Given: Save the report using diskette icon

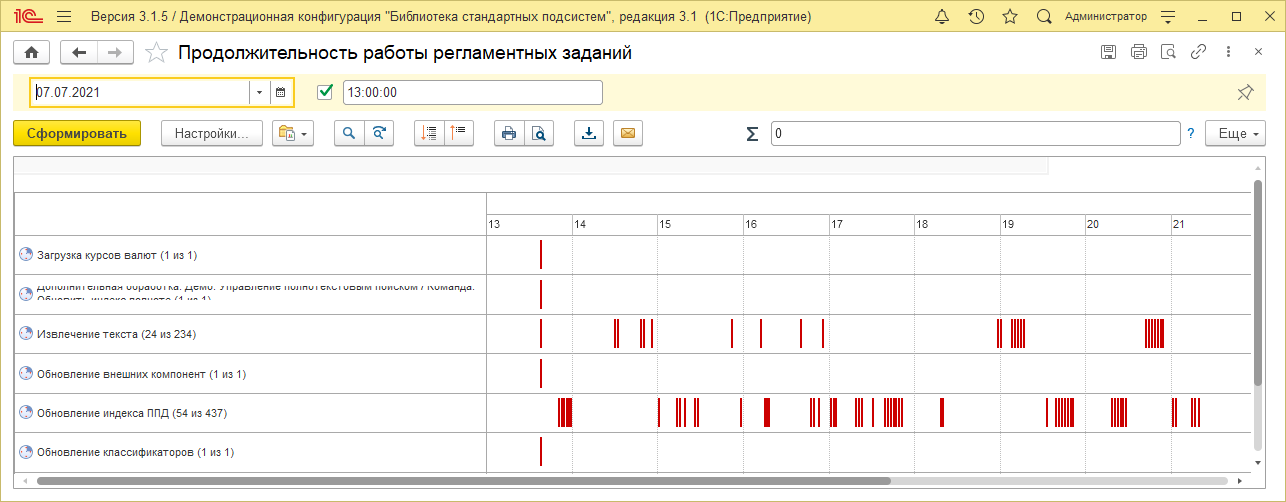Looking at the screenshot, I should 1108,52.
